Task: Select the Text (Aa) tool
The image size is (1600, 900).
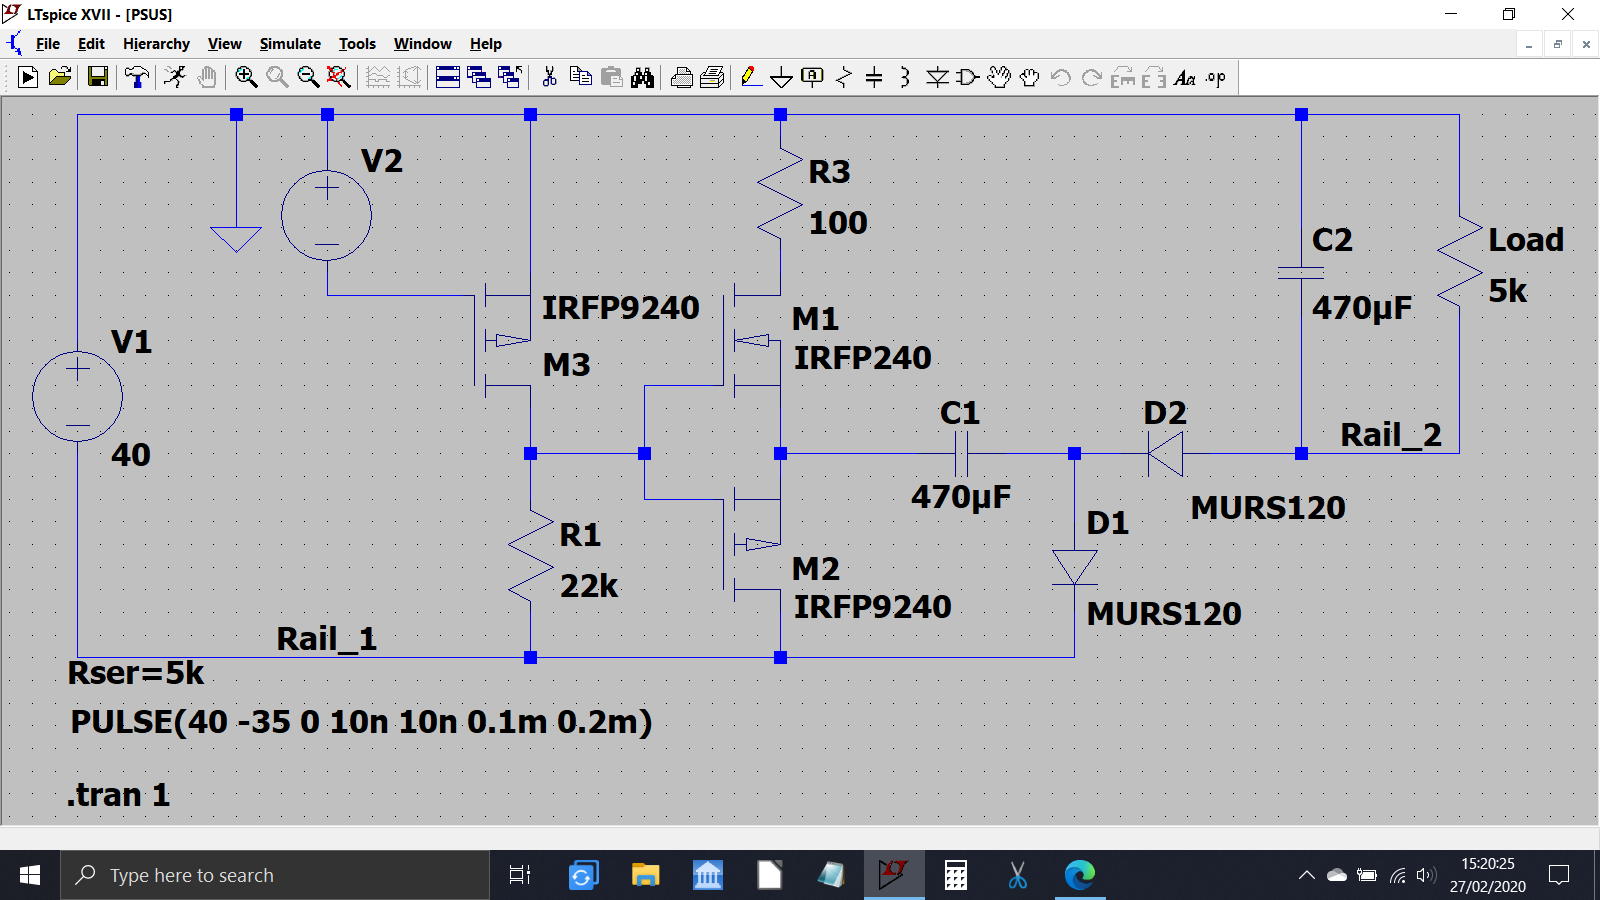Action: [x=1185, y=77]
